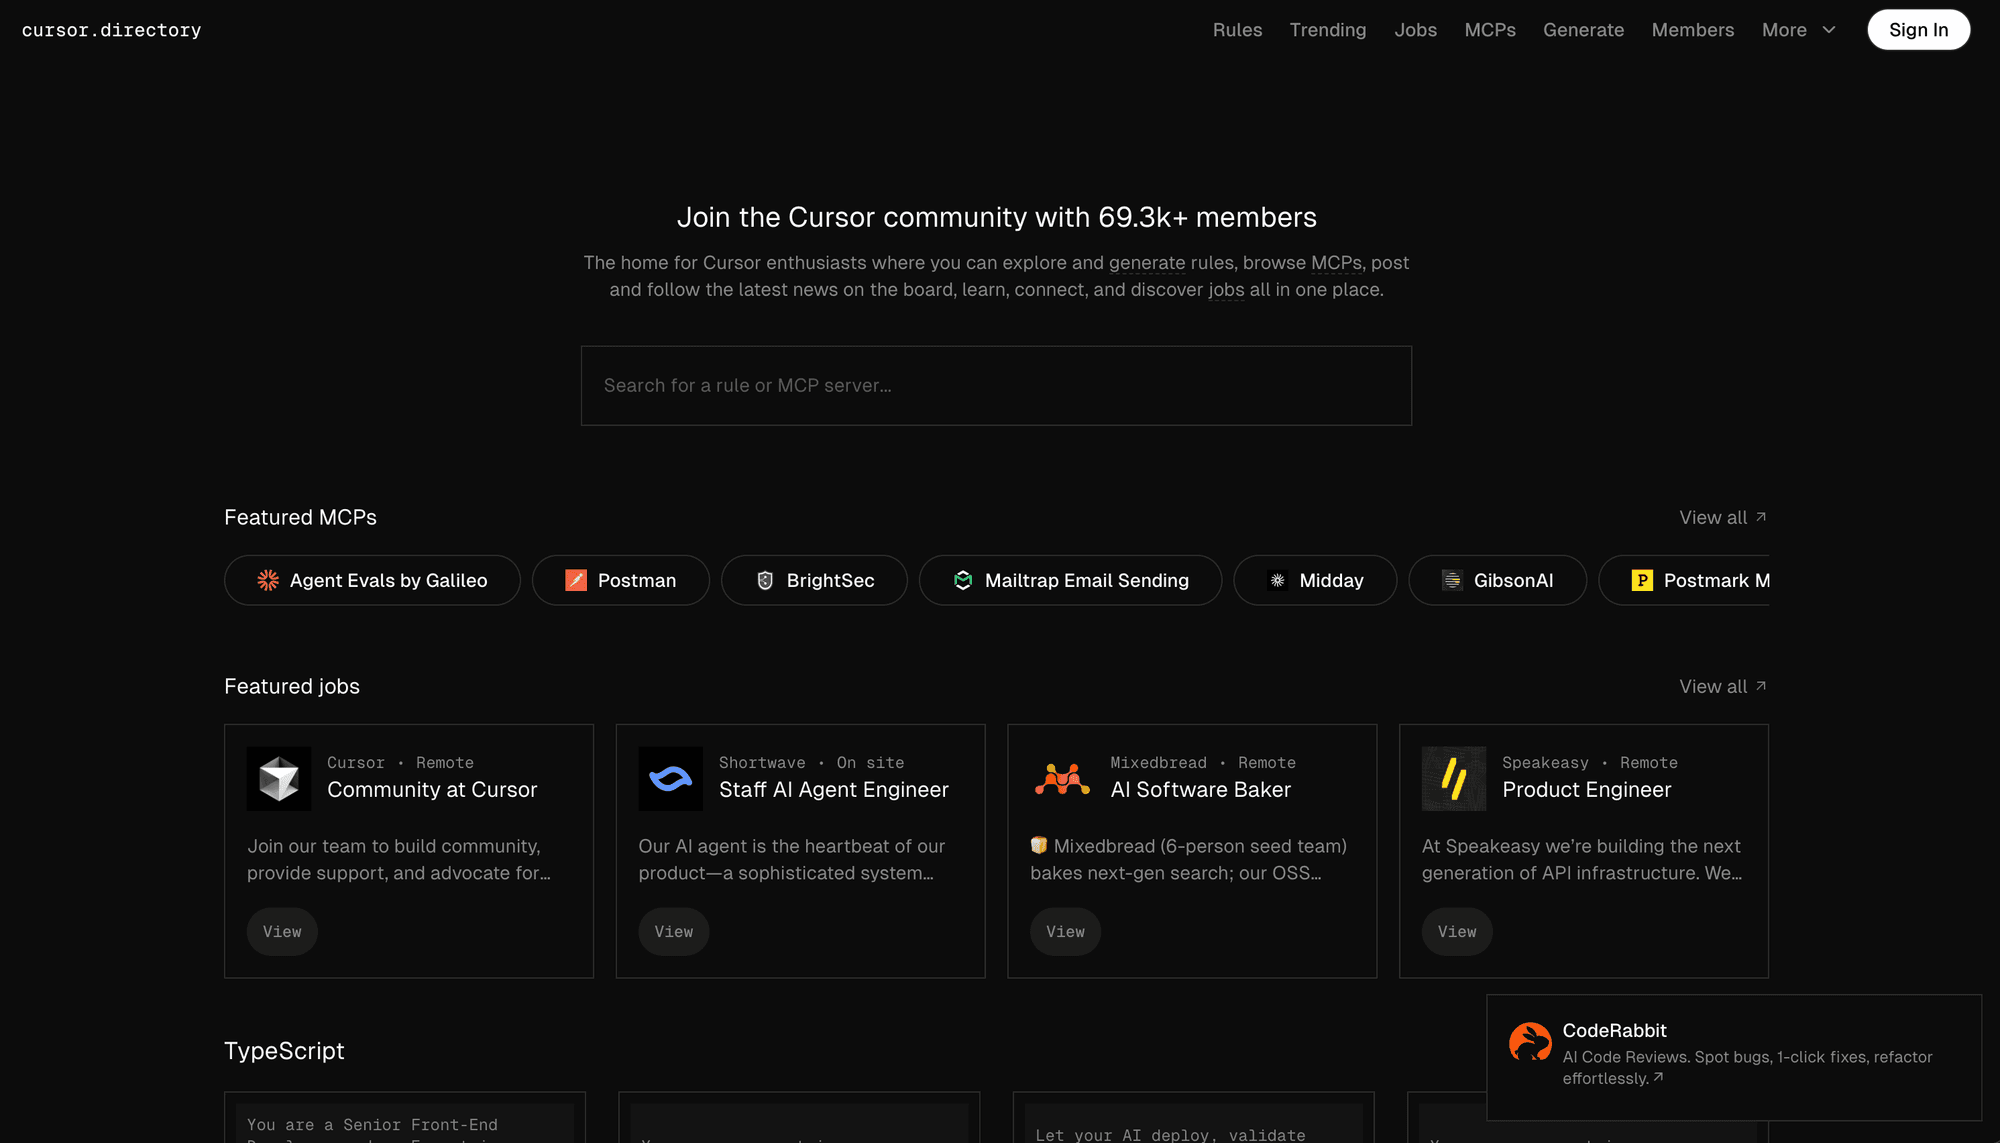
Task: Click the CodeRabbit logo in the banner
Action: 1530,1042
